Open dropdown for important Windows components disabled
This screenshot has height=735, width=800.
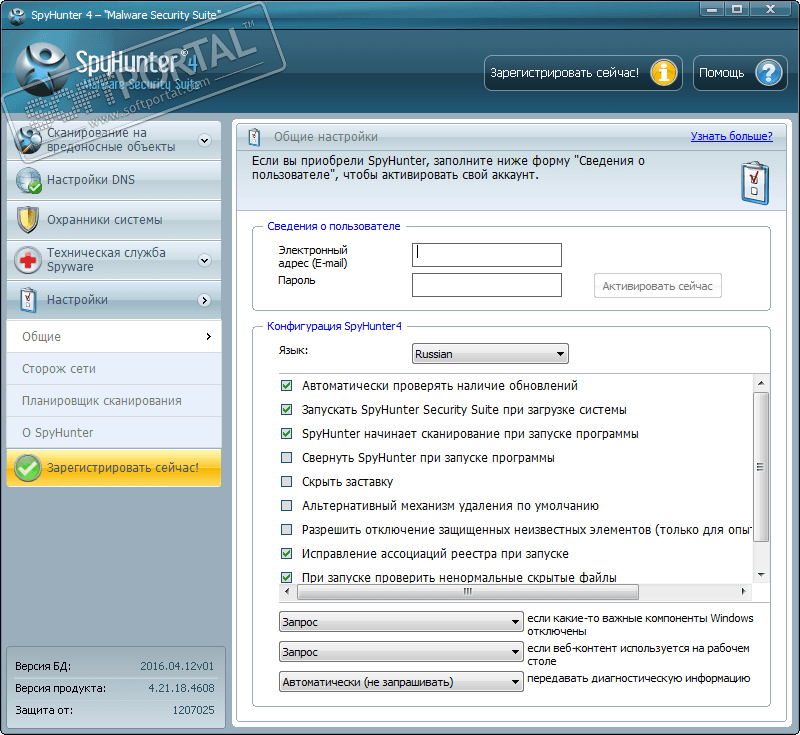(401, 622)
